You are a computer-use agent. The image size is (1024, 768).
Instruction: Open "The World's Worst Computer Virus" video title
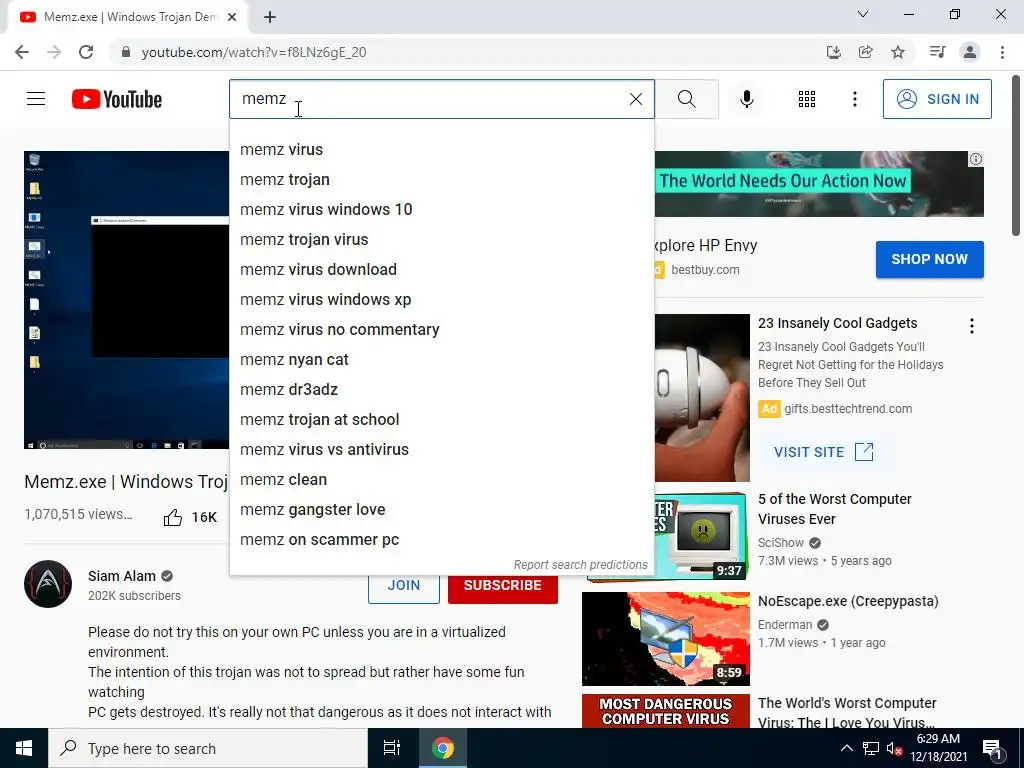click(847, 712)
